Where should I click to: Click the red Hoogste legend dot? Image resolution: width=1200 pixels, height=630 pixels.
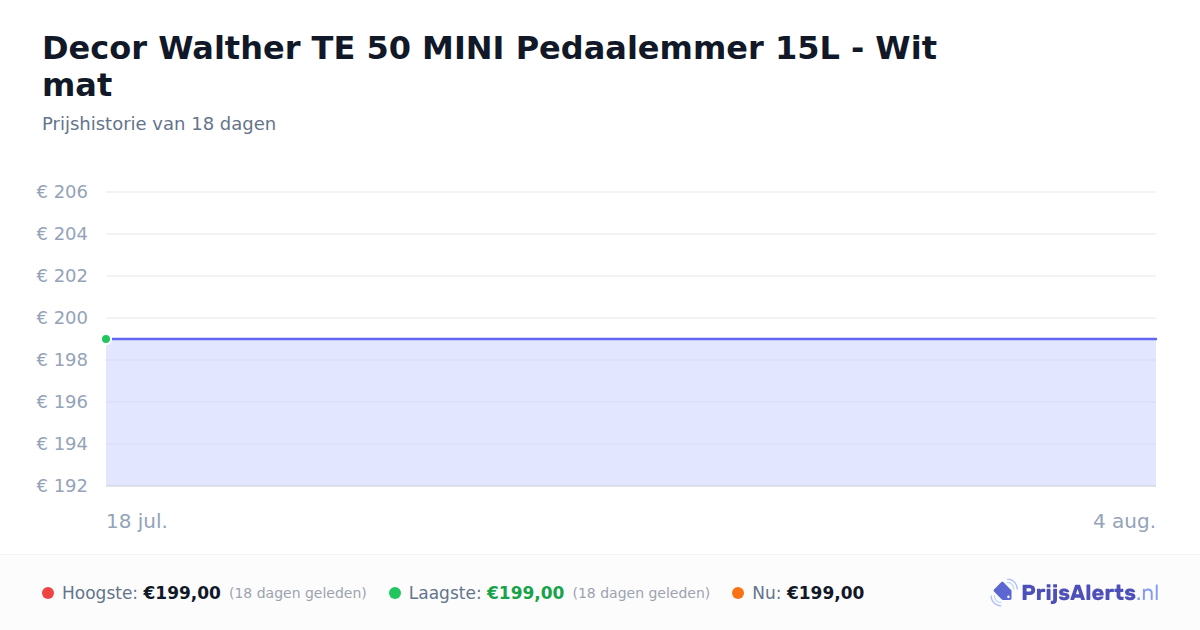[x=48, y=593]
